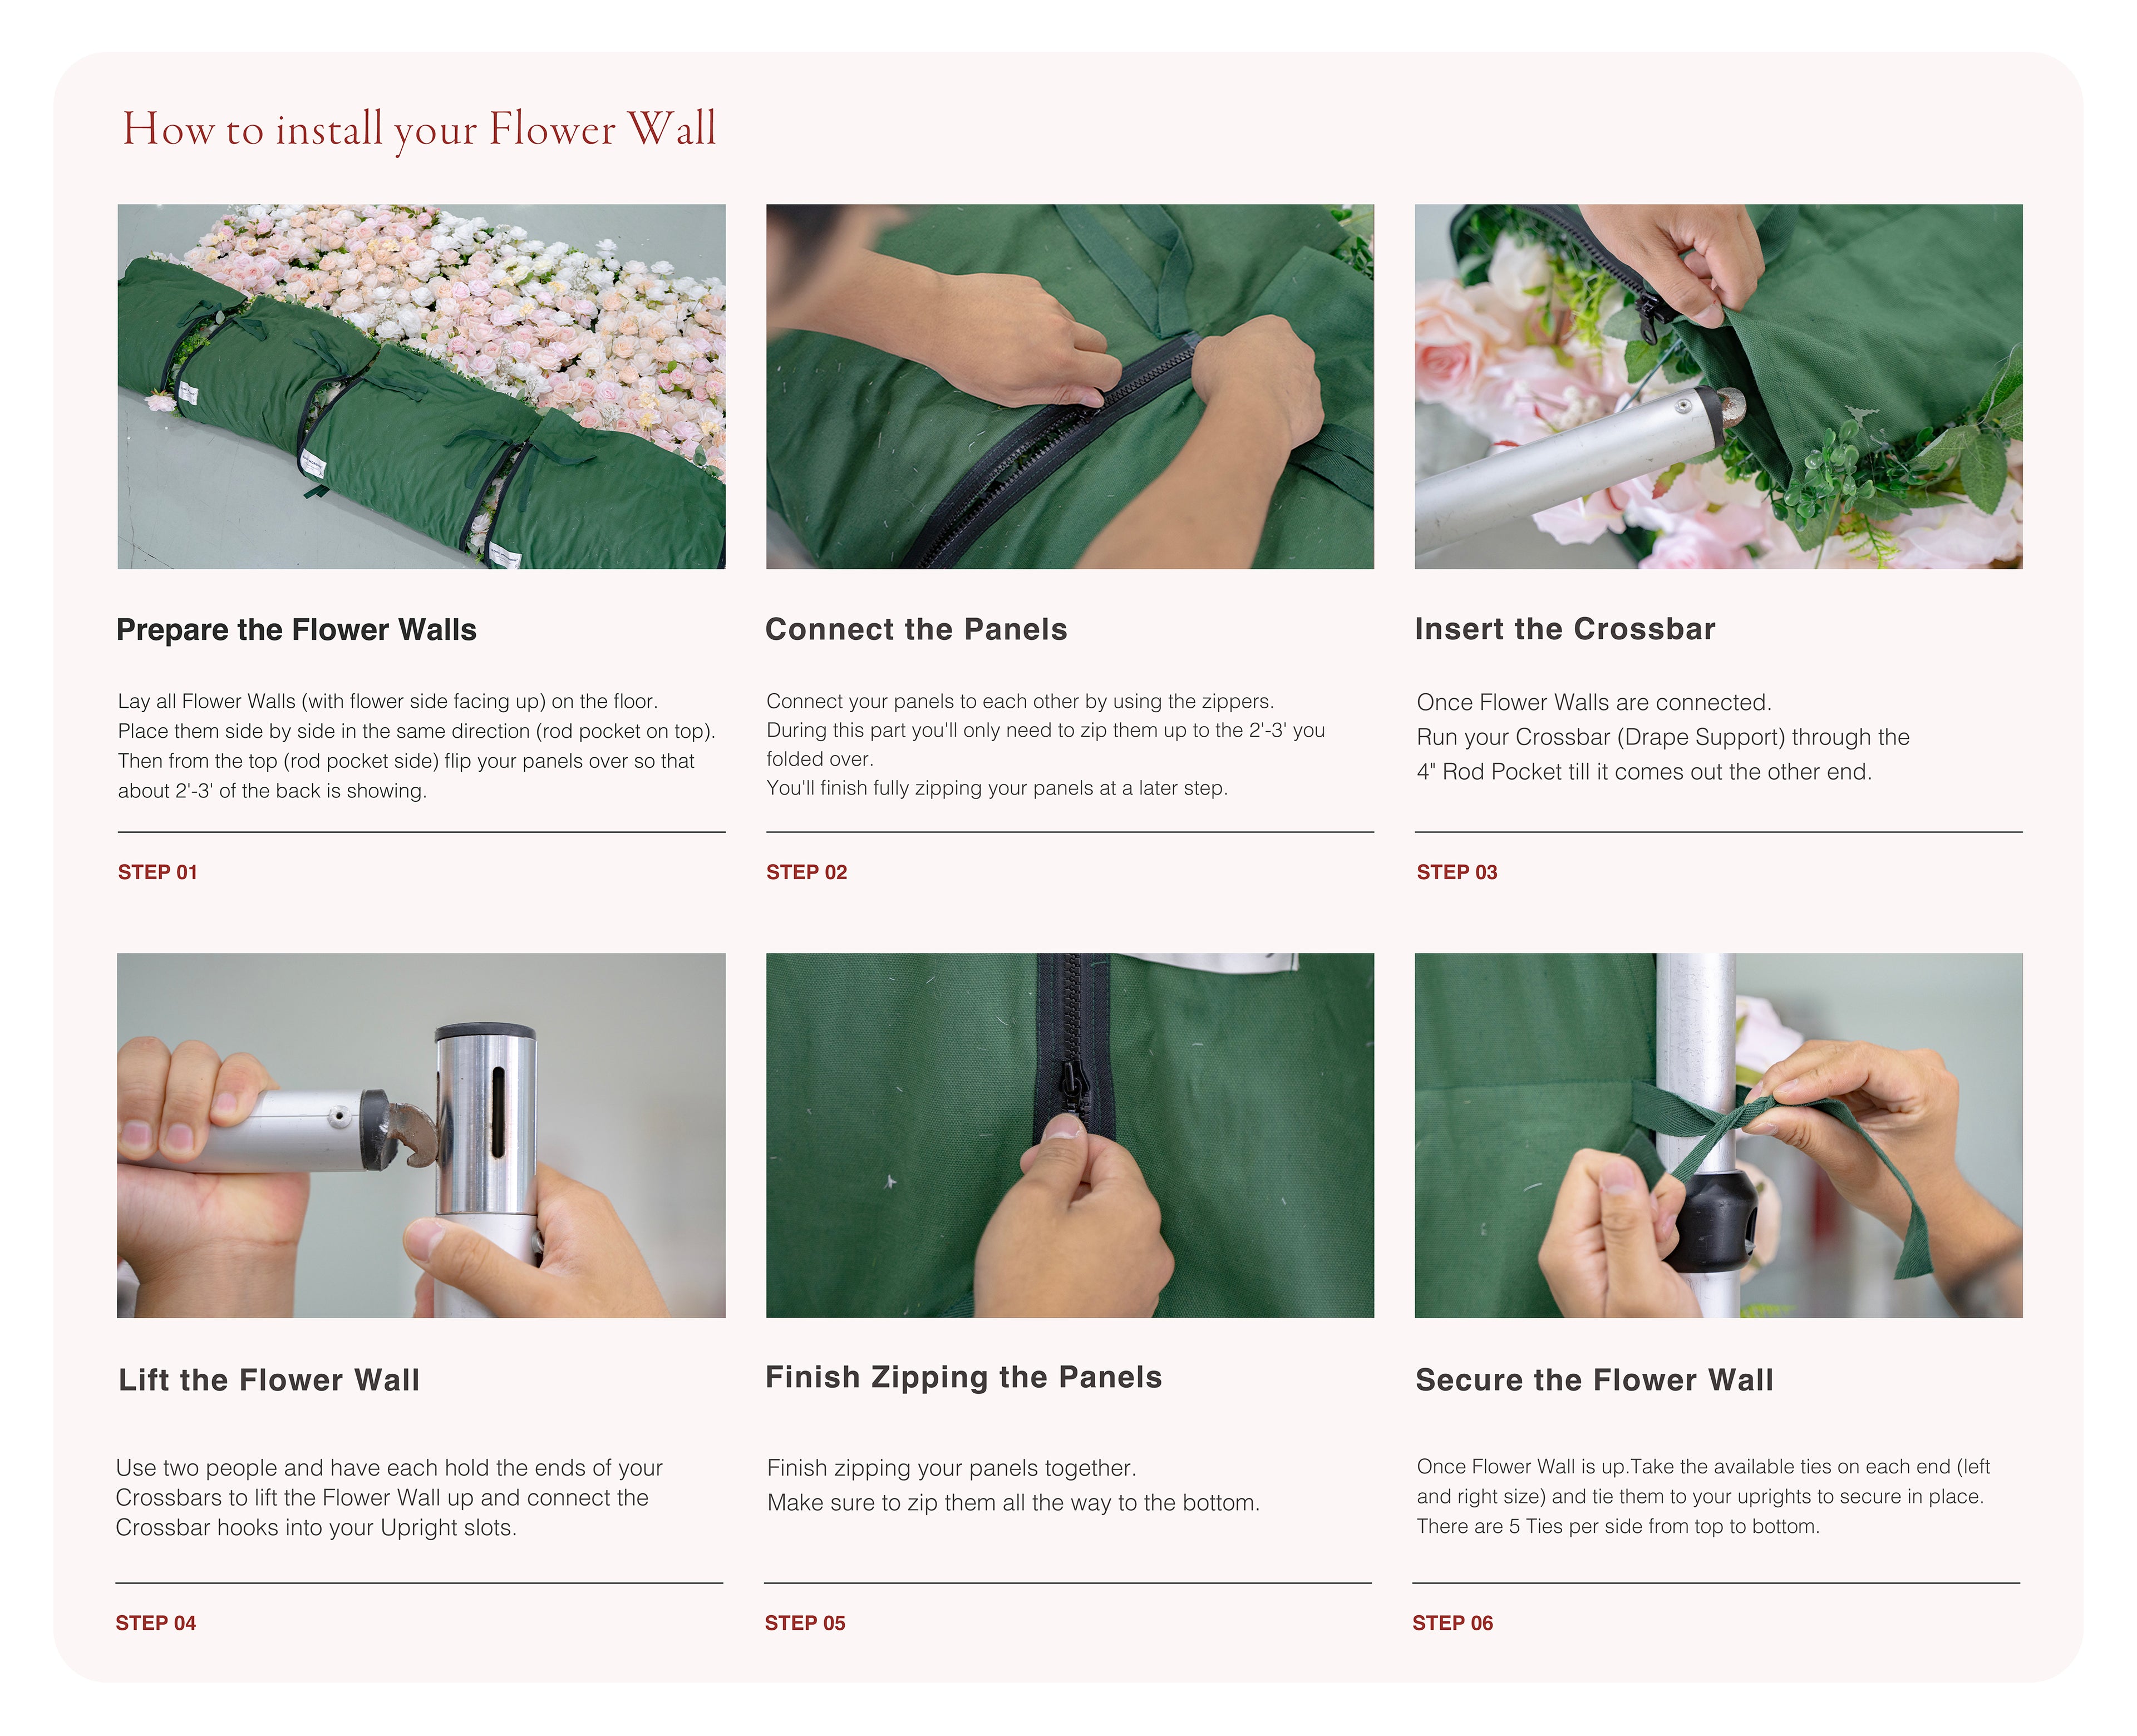
Task: Select the 'Connect the Panels' heading
Action: point(915,629)
